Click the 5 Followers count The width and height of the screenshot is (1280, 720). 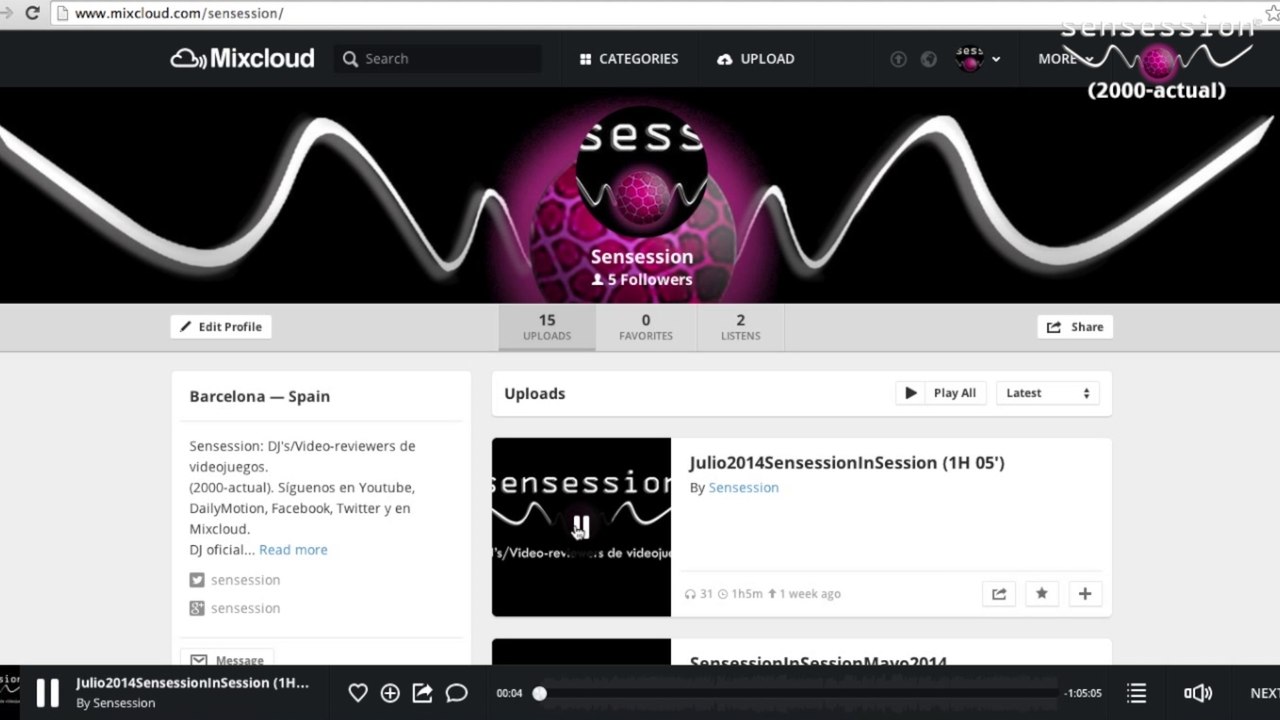pyautogui.click(x=642, y=280)
